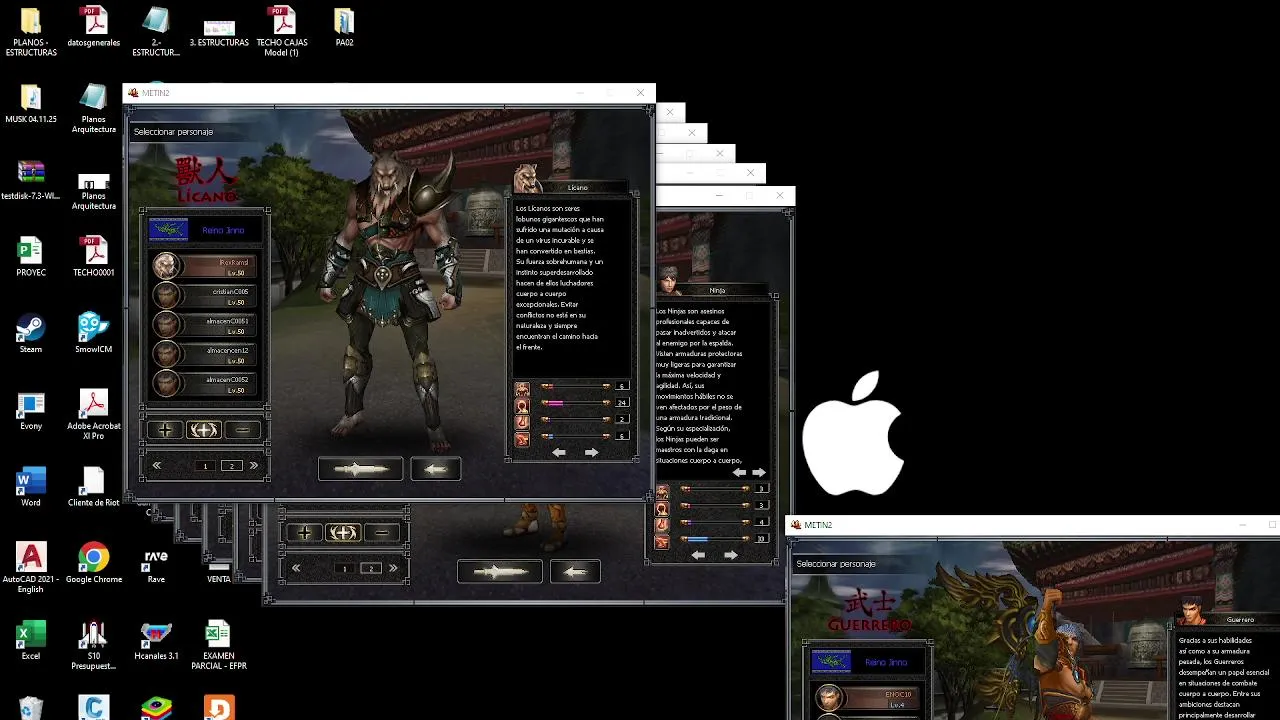Open the PA02 compressed folder
This screenshot has width=1280, height=720.
click(344, 27)
